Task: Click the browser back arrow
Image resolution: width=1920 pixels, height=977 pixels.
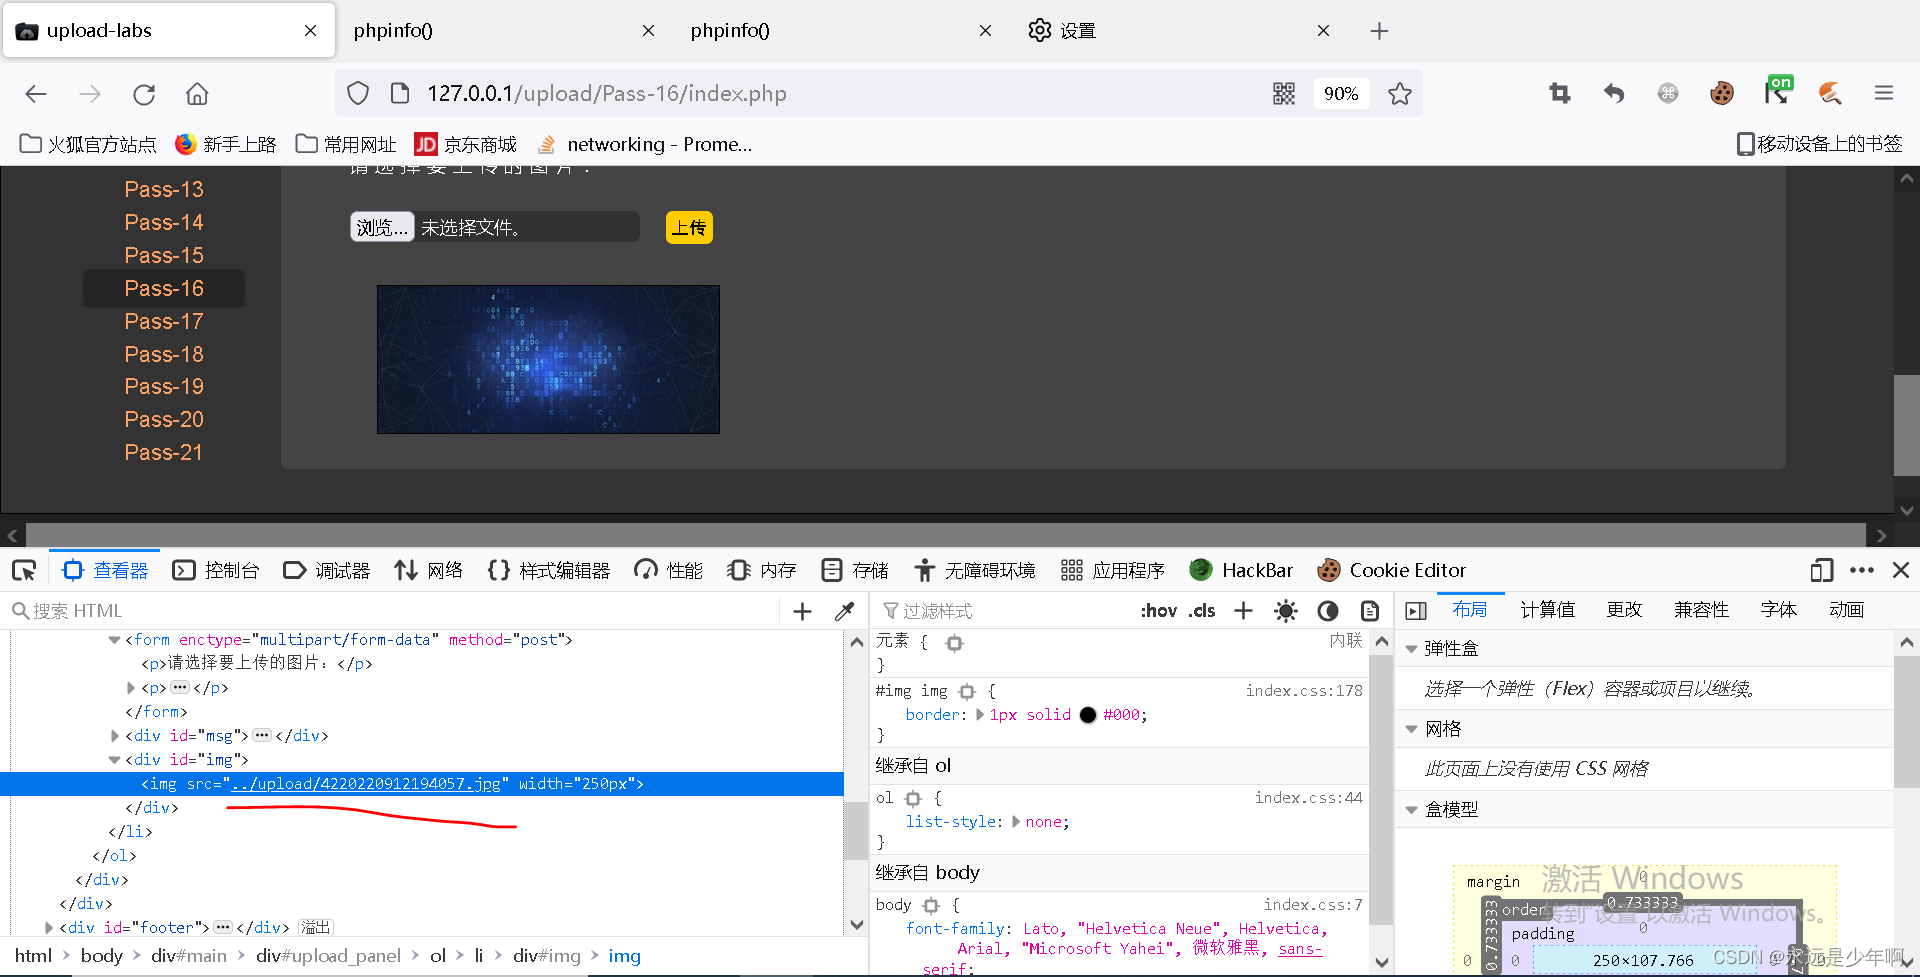Action: click(x=36, y=94)
